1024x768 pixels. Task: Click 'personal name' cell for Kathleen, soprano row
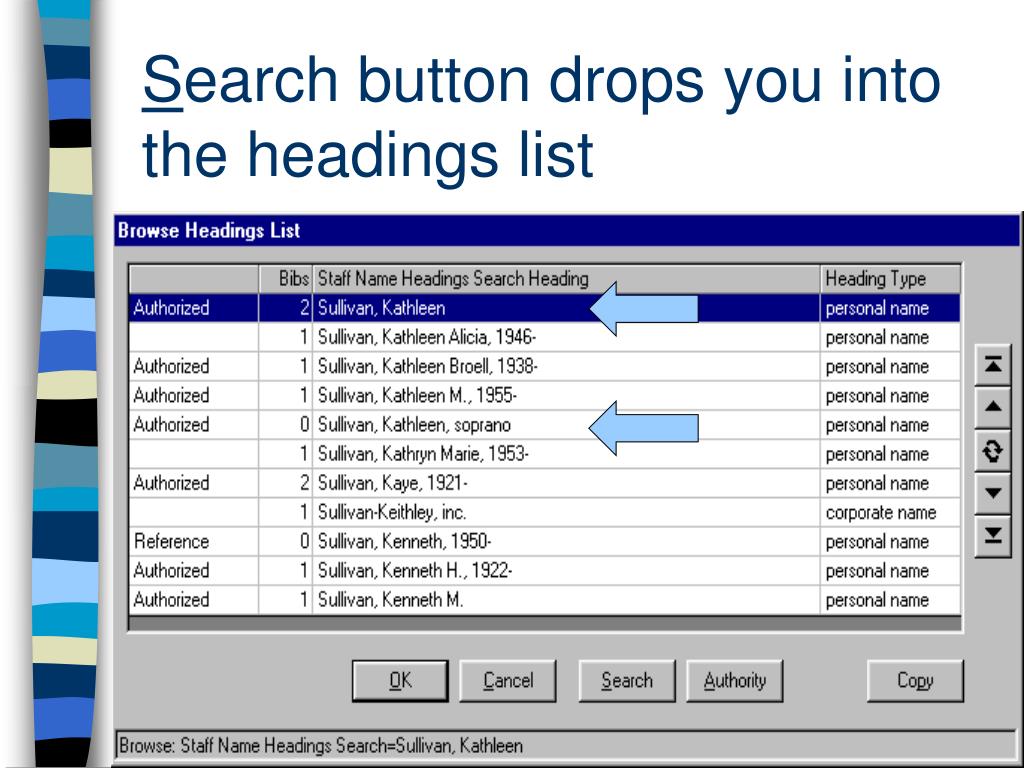click(890, 425)
